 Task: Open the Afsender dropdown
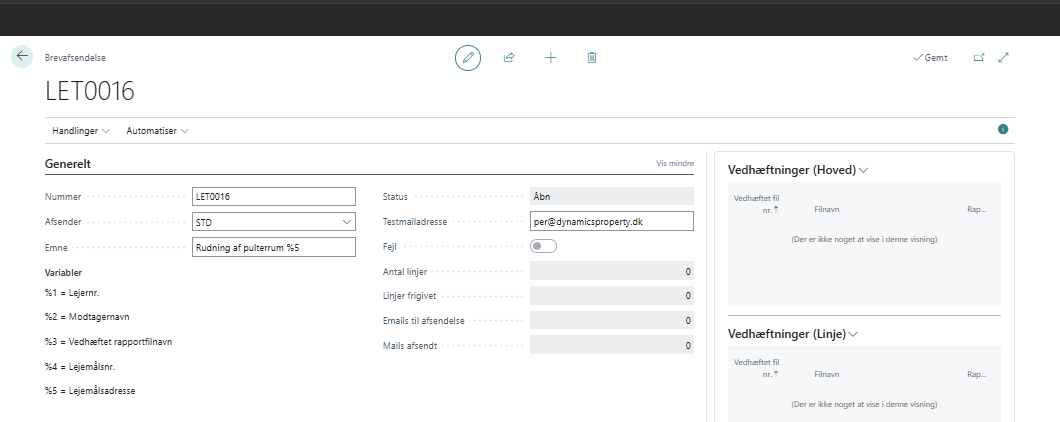point(346,222)
